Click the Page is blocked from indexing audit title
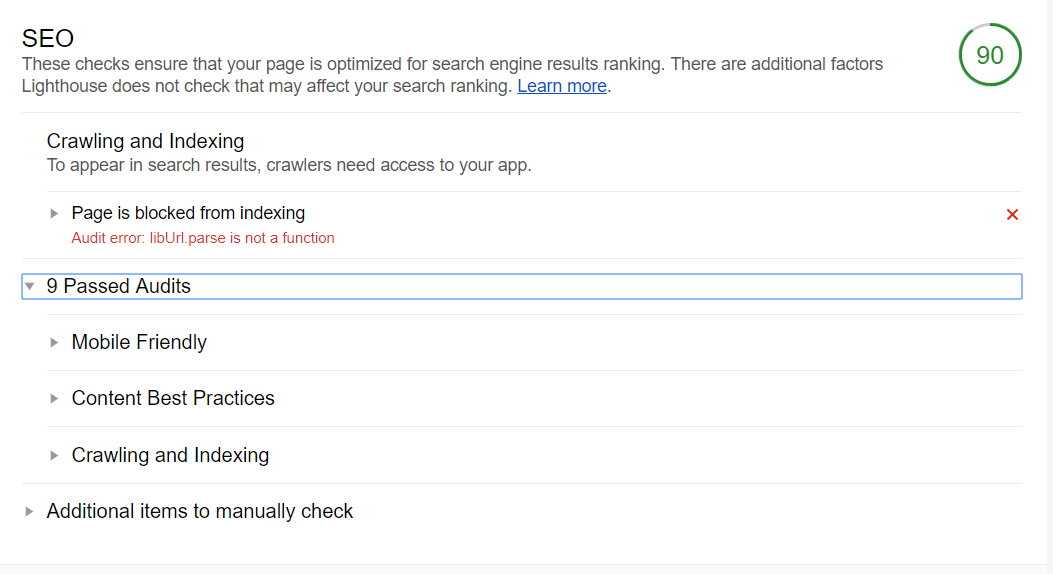 click(188, 213)
